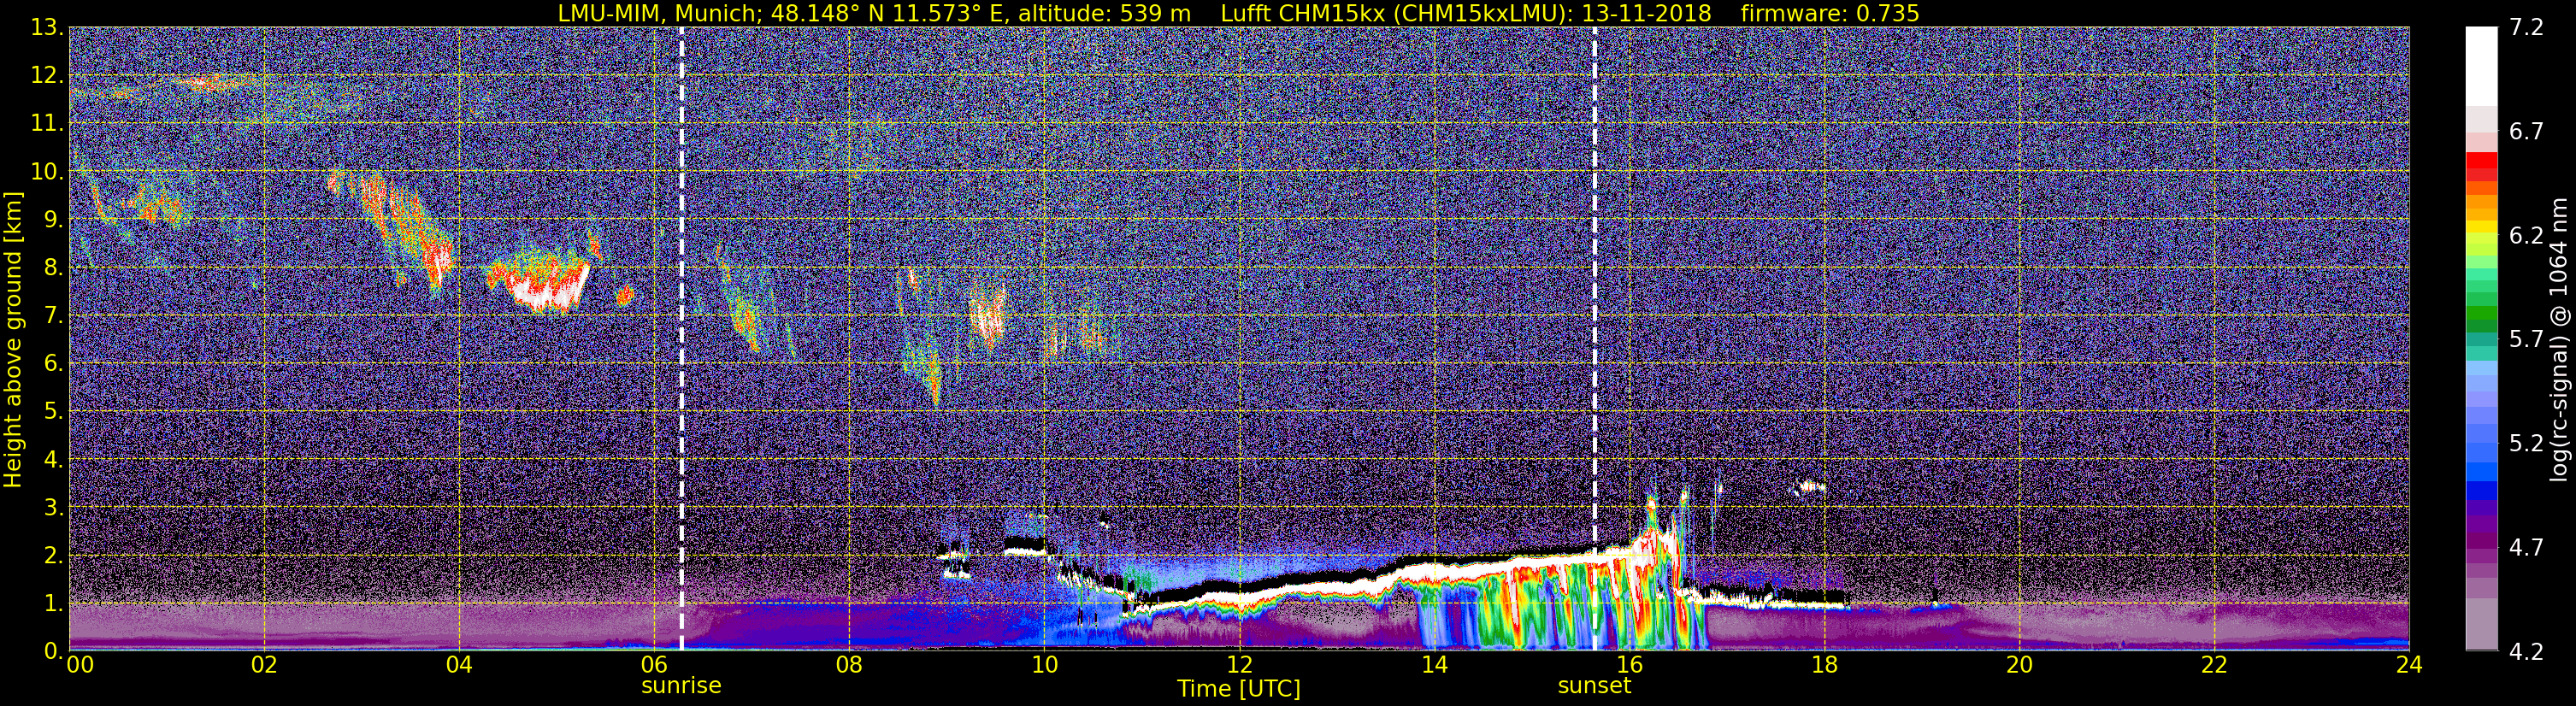Screen dimensions: 2576x706
Task: Click the time axis tick label '02'
Action: click(x=264, y=665)
